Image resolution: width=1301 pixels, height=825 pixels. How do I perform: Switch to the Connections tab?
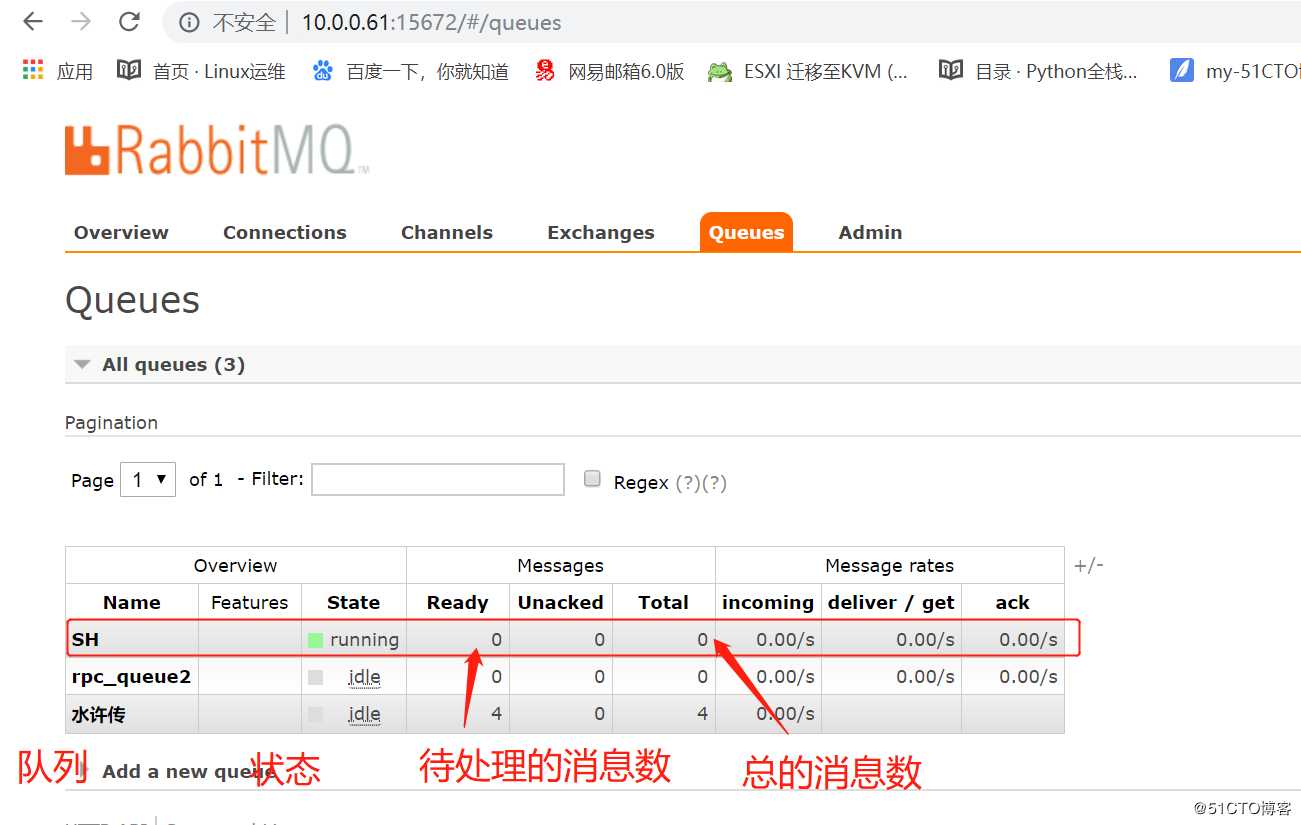pos(285,232)
